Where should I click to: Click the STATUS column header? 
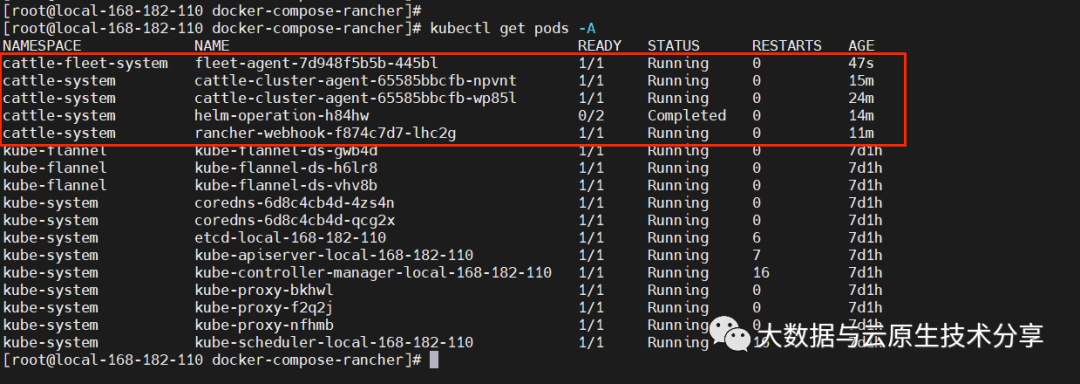674,46
